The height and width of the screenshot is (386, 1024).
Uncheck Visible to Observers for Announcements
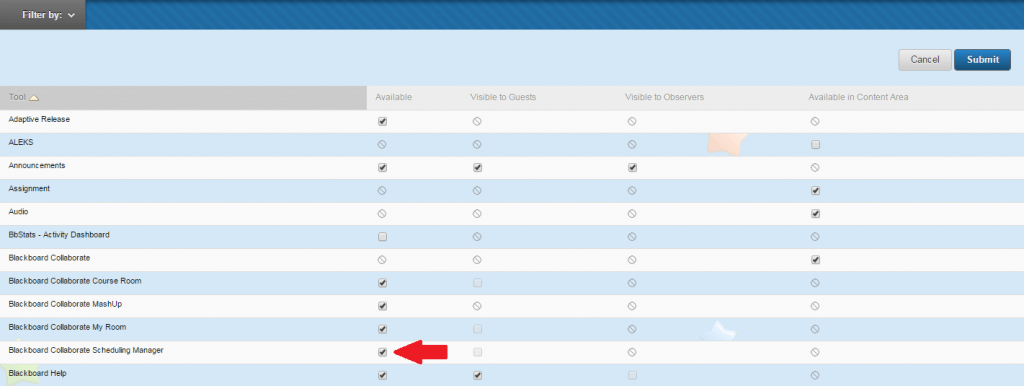pyautogui.click(x=632, y=167)
